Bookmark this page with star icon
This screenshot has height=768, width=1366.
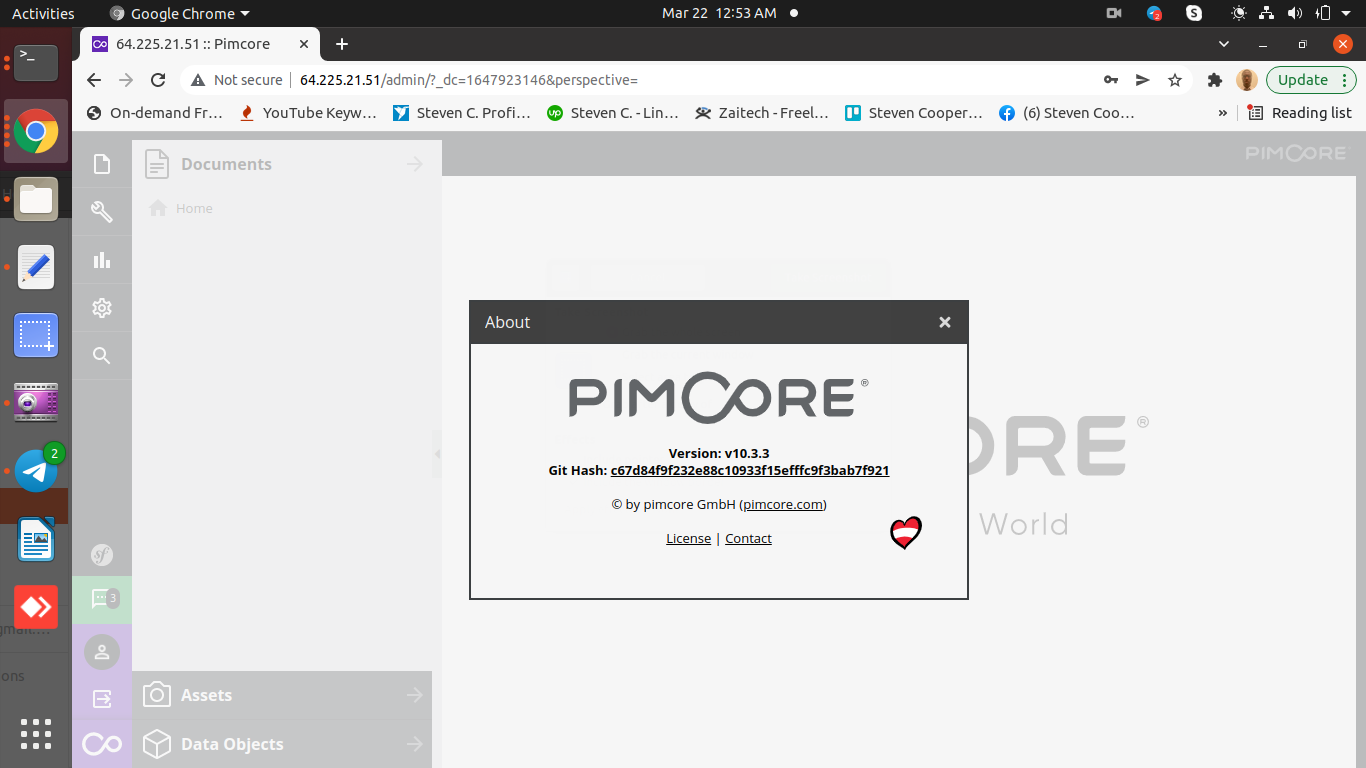[1175, 80]
